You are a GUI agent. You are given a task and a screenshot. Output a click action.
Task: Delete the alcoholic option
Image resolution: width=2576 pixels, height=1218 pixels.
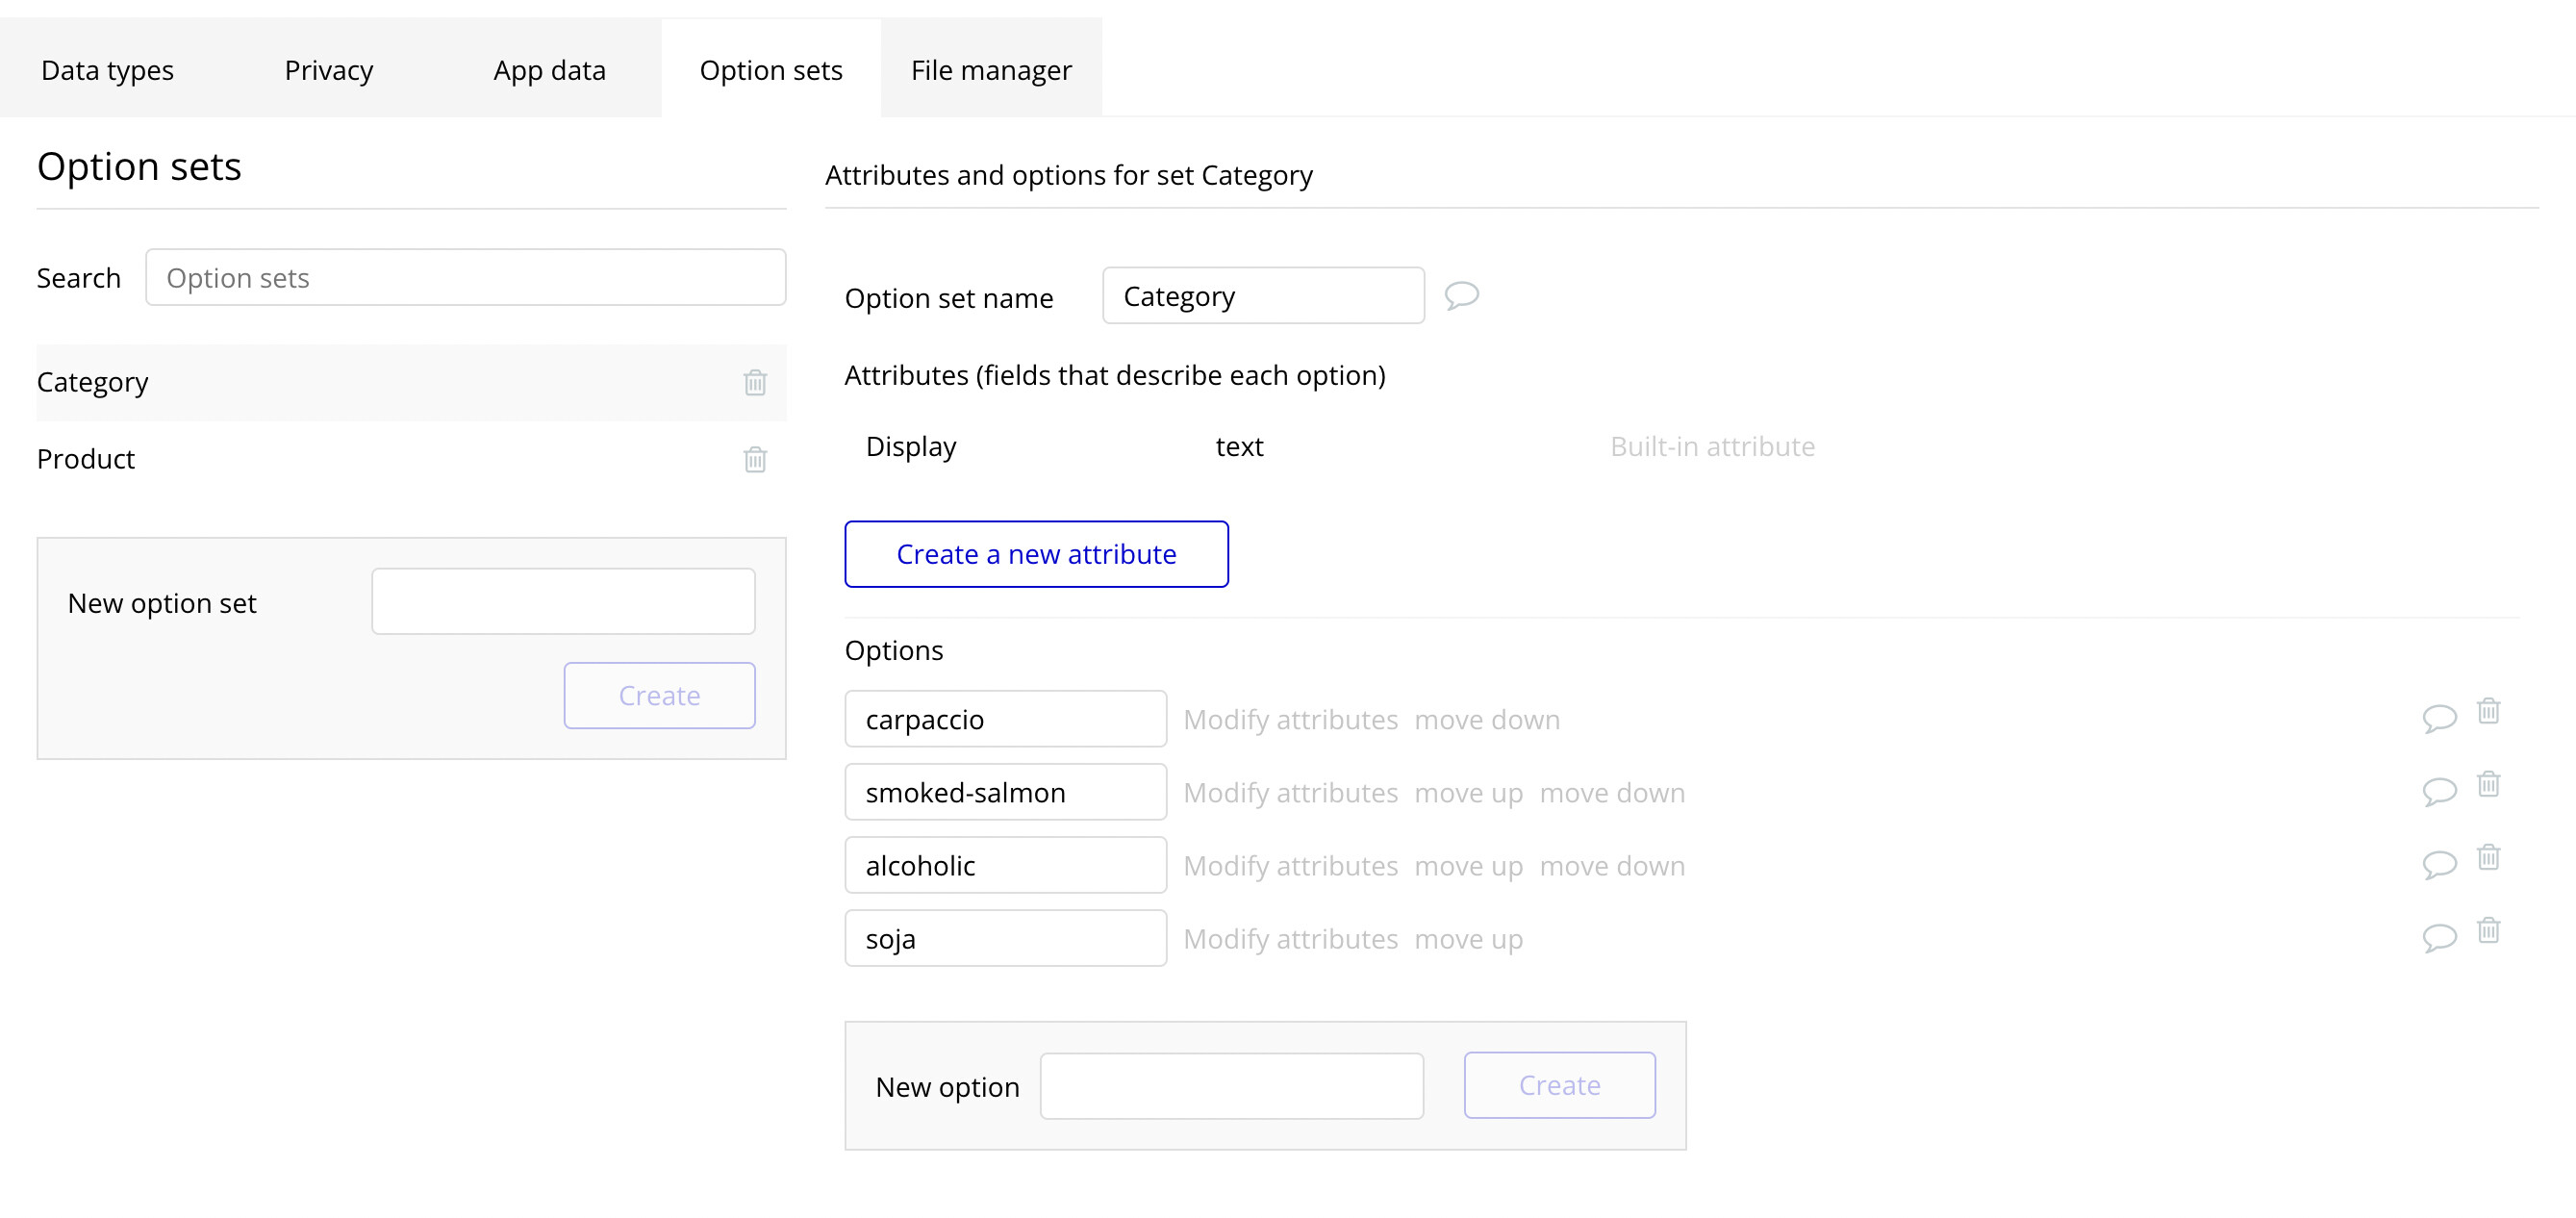2488,857
